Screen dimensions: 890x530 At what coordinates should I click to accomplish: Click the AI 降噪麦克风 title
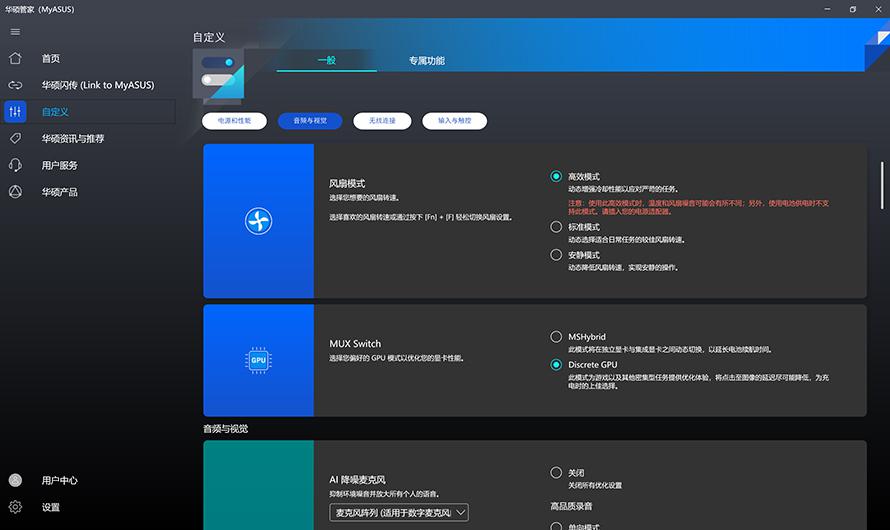pyautogui.click(x=358, y=479)
